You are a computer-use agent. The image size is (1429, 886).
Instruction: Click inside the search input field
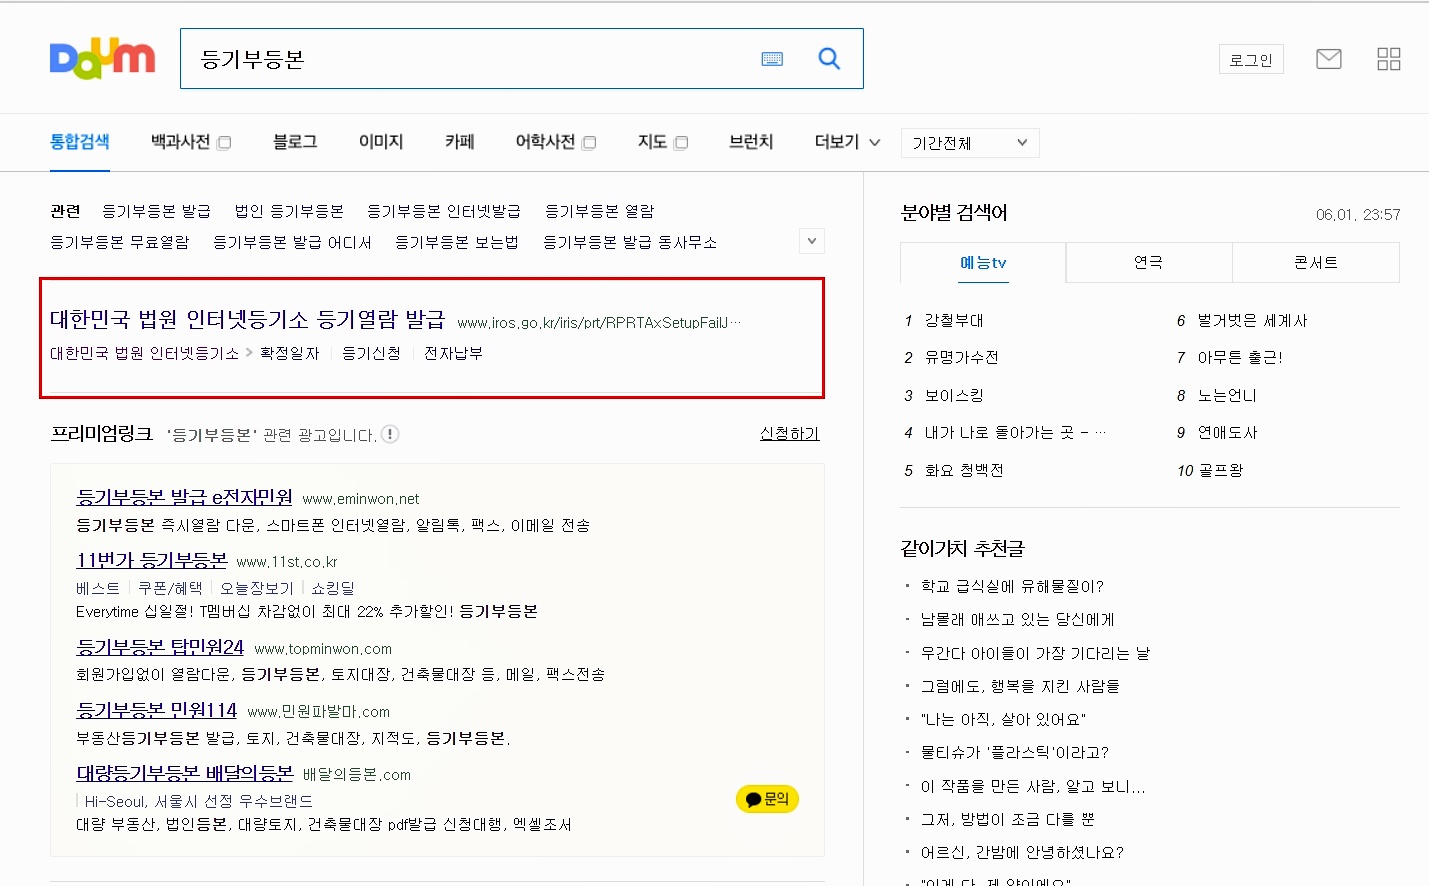(x=450, y=58)
